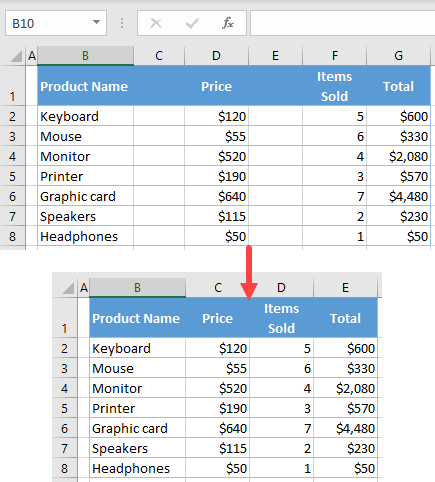Select column D header in upper sheet
This screenshot has height=482, width=435.
pos(216,56)
